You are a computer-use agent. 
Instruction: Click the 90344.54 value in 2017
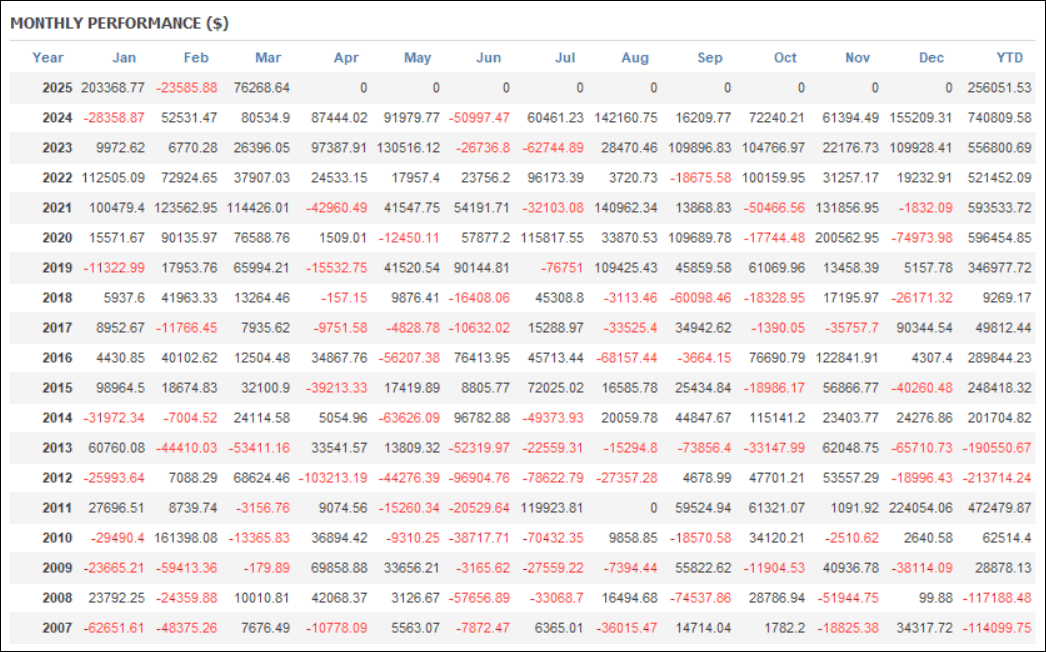point(924,328)
